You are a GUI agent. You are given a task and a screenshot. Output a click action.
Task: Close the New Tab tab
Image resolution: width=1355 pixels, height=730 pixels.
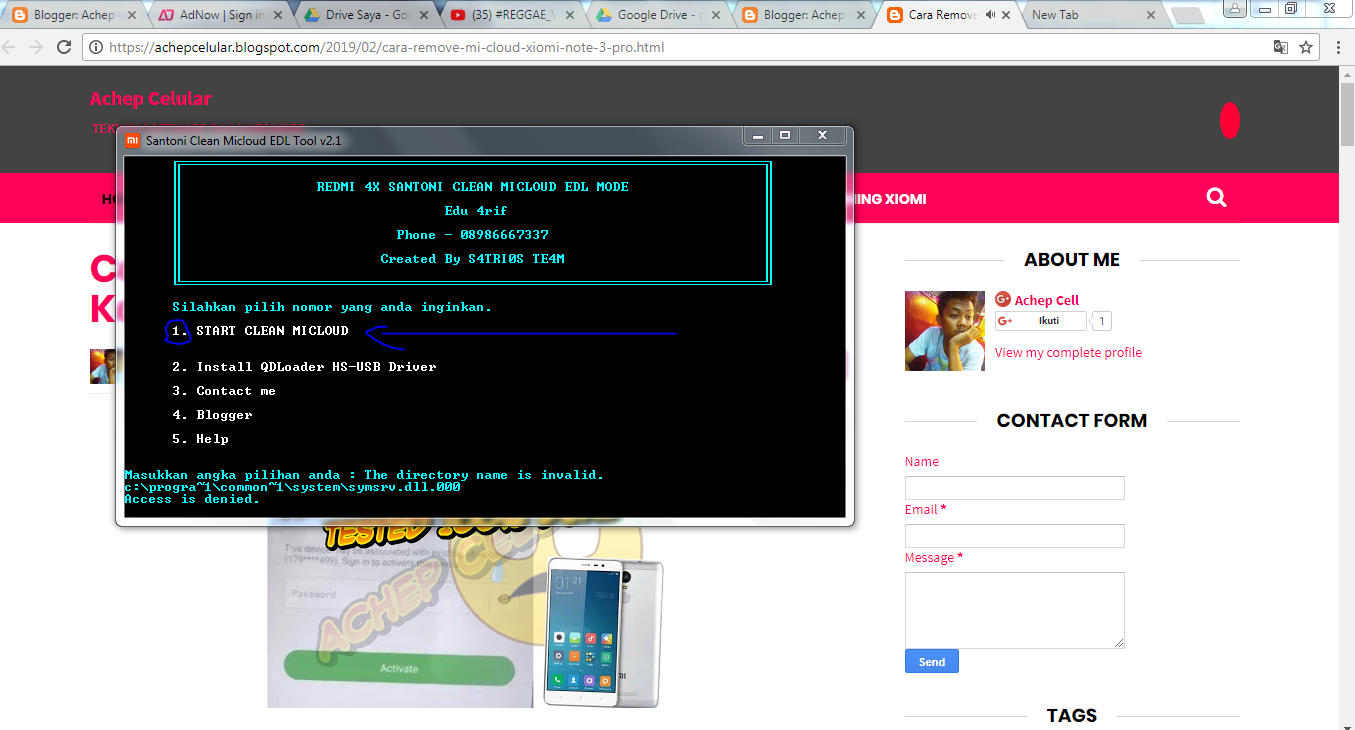1152,15
